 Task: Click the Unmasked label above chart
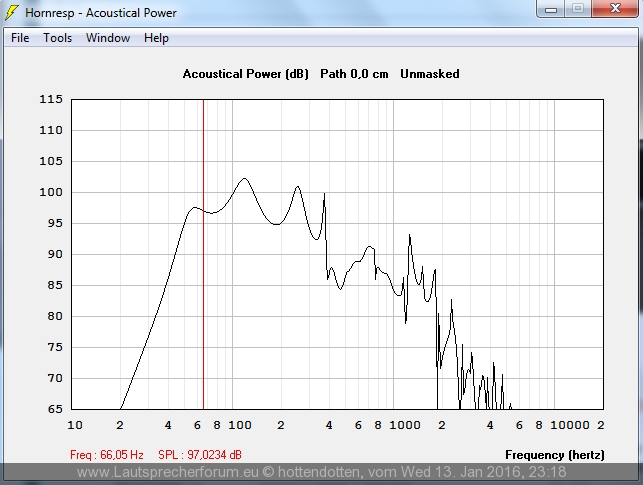tap(430, 74)
